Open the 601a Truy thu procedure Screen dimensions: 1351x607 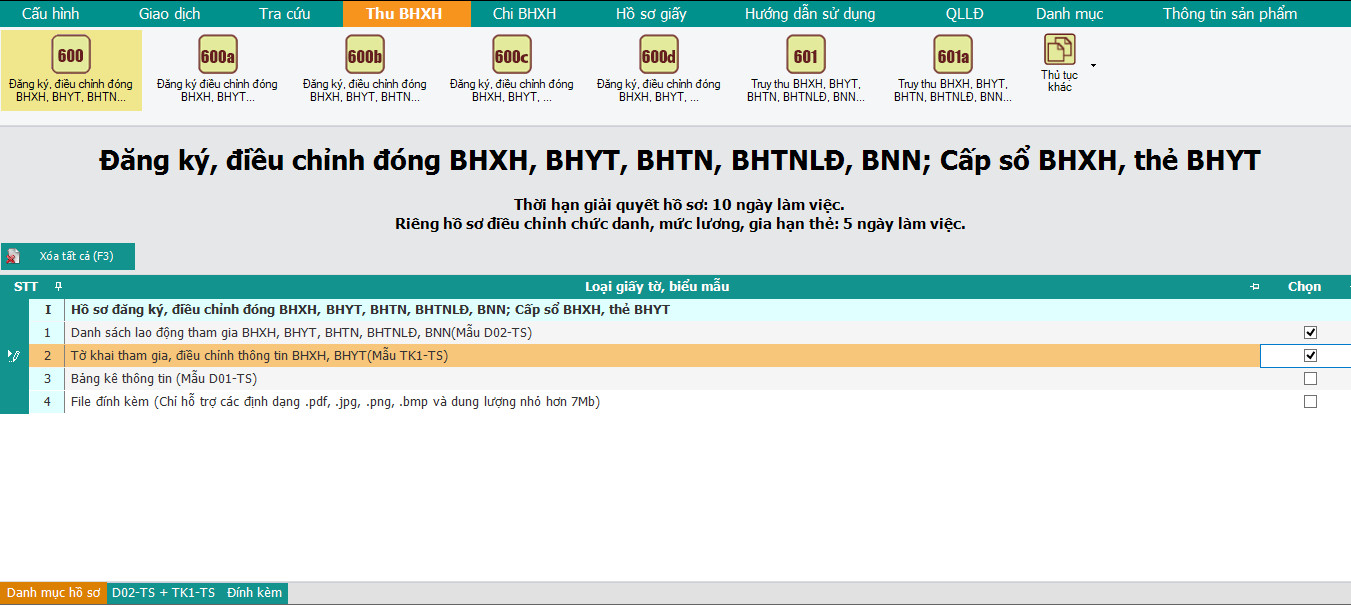click(x=952, y=56)
